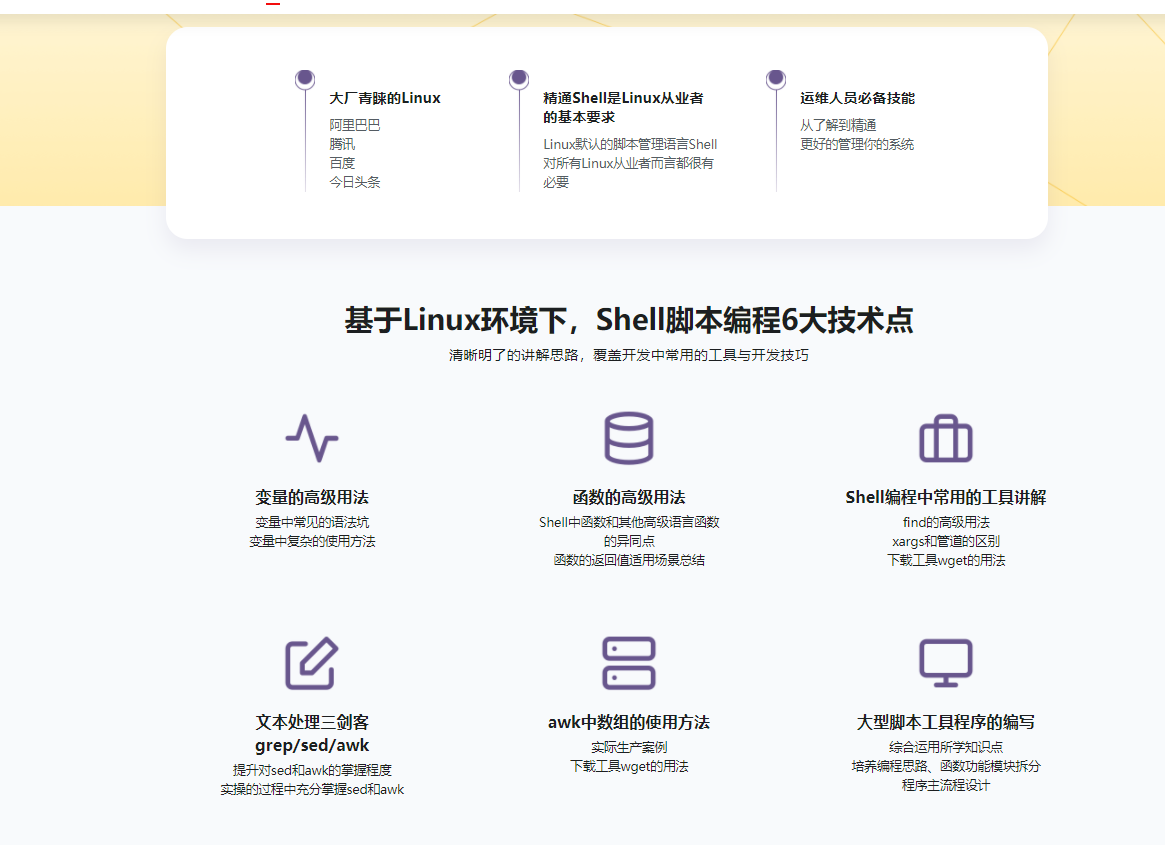The height and width of the screenshot is (845, 1165).
Task: Click the server stack icon above awk中数组的使用方法
Action: pos(630,662)
